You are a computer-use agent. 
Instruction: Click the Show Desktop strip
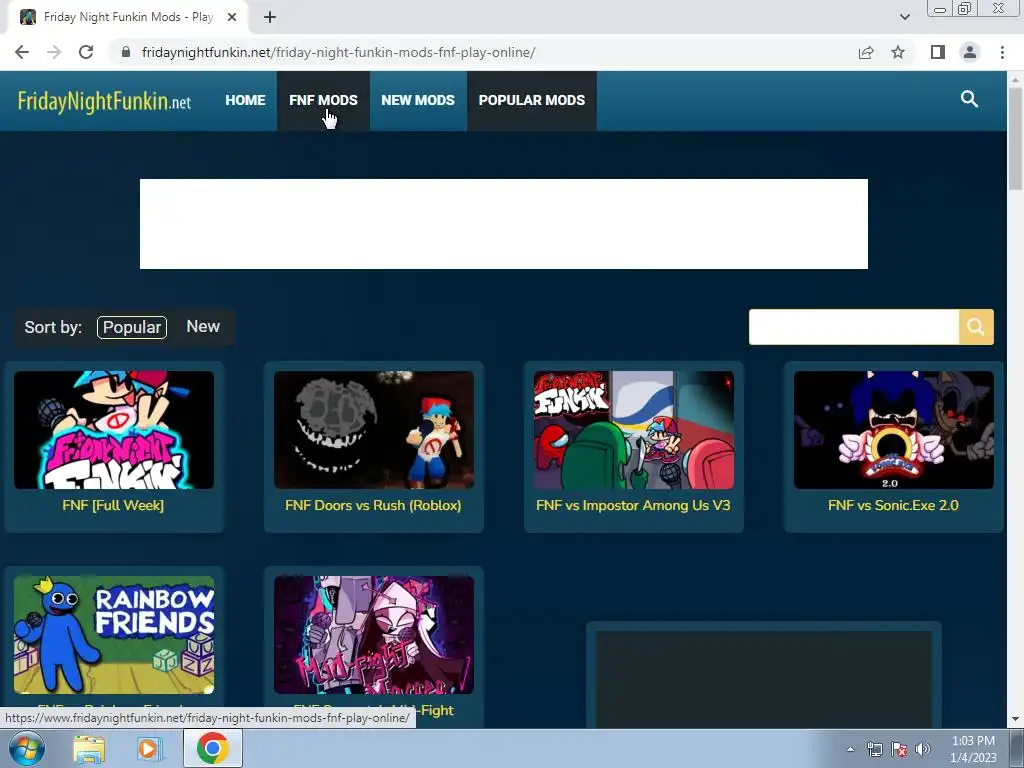click(x=1017, y=749)
